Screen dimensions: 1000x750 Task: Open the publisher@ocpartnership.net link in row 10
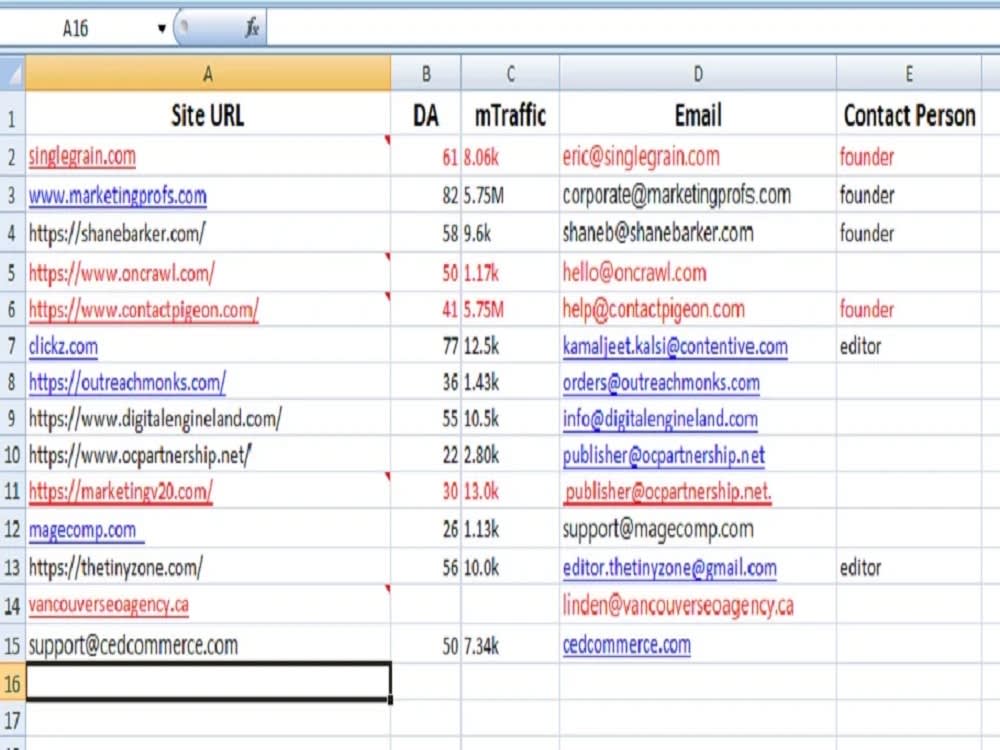tap(663, 455)
